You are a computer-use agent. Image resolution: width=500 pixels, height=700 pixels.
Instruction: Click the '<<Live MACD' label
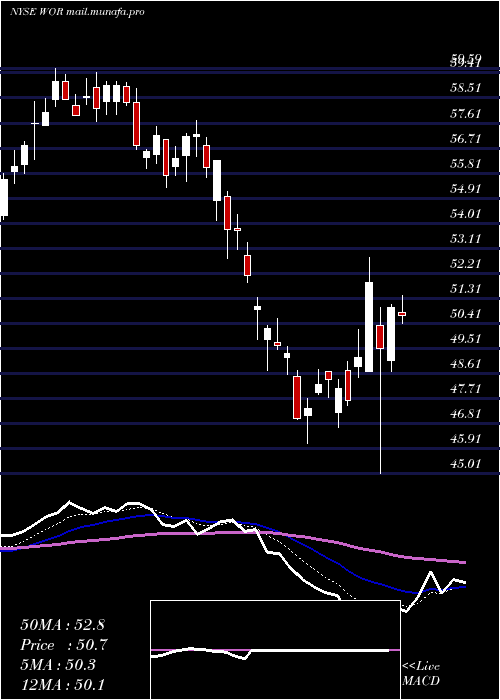click(421, 673)
